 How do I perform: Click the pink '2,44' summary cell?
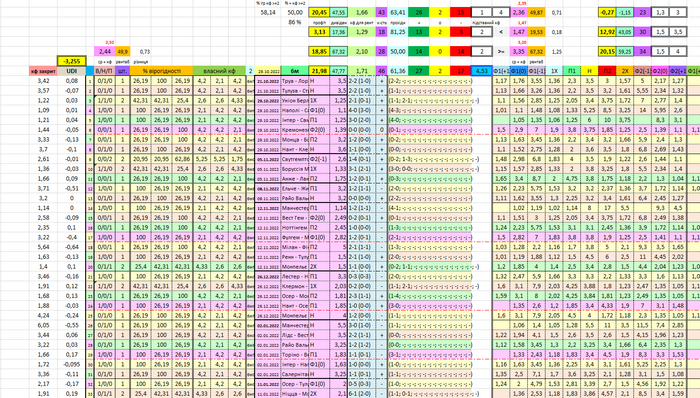(104, 51)
